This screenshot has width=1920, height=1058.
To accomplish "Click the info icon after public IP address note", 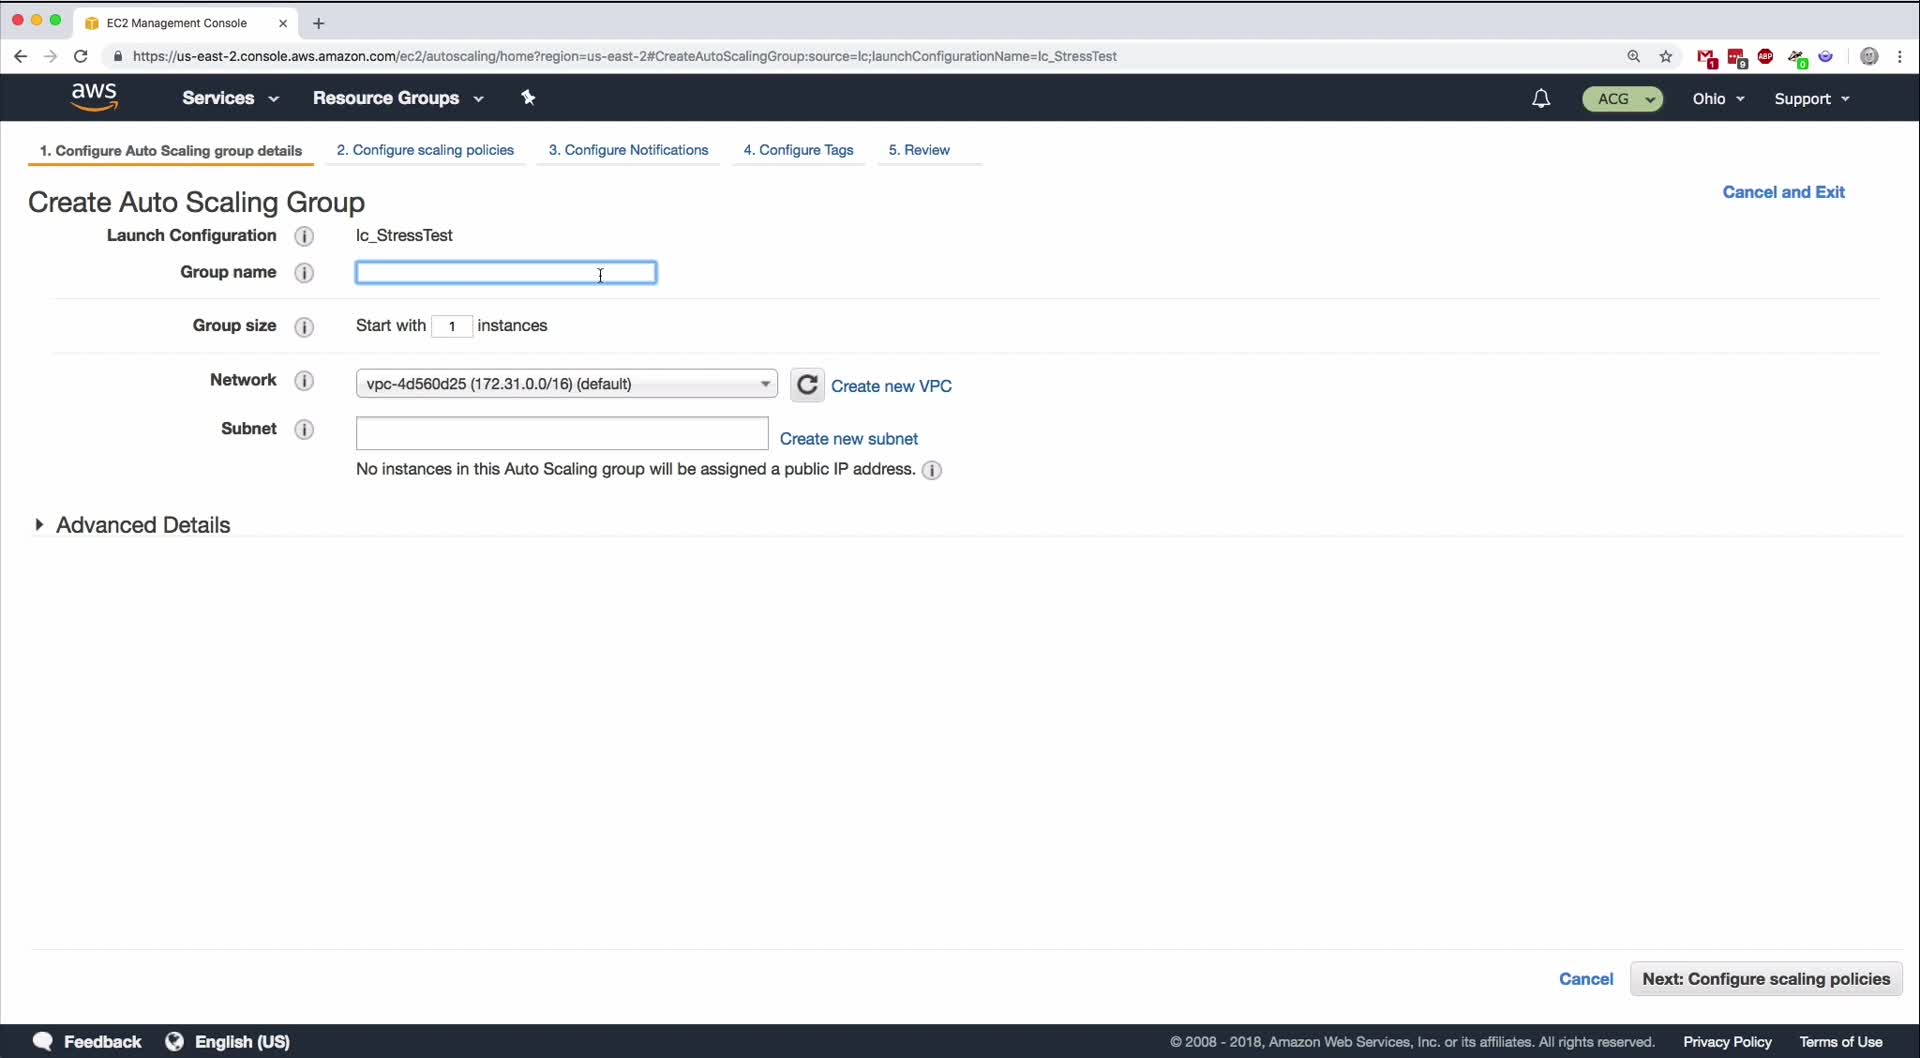I will point(932,470).
